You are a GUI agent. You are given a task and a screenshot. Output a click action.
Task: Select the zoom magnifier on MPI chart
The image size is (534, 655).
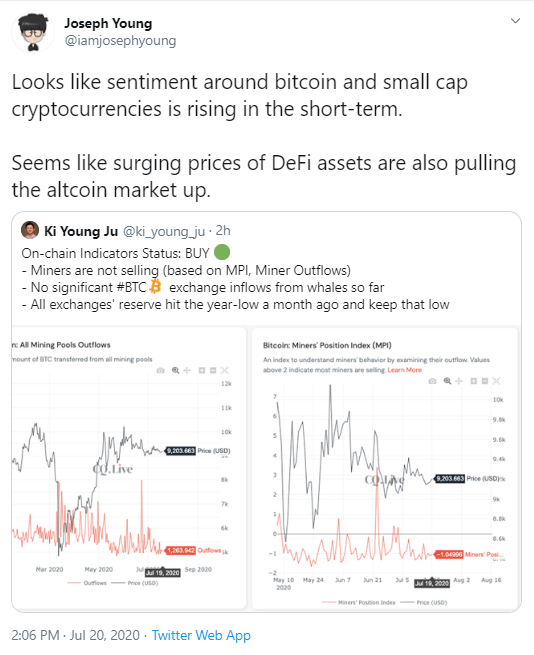coord(448,381)
